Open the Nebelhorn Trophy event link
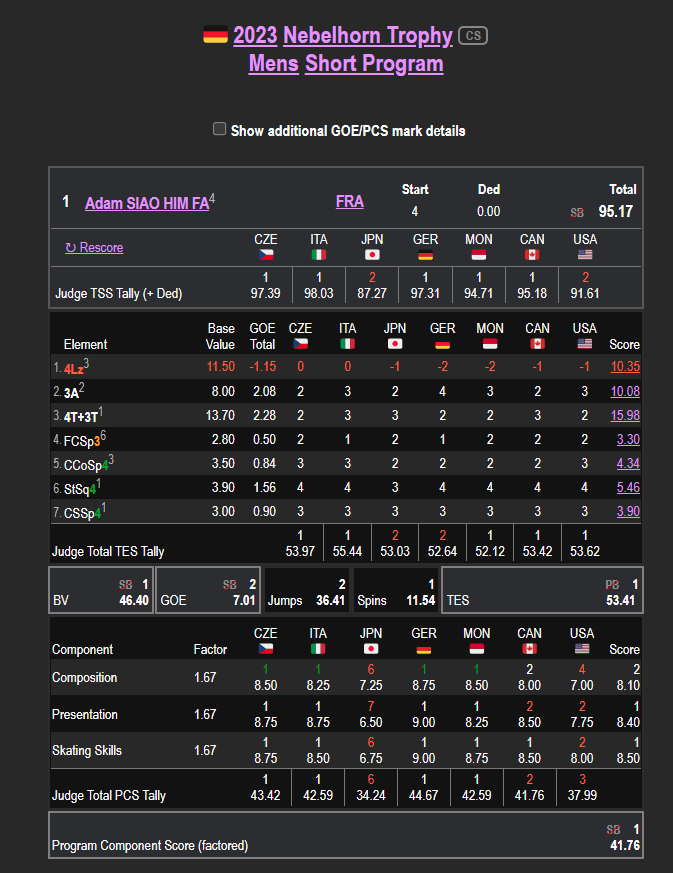 [368, 36]
